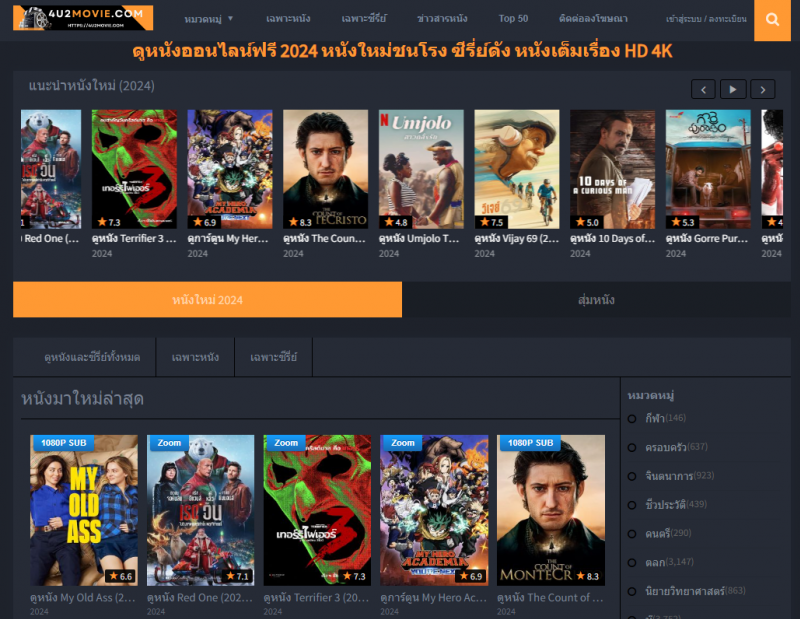800x619 pixels.
Task: Open the 4U2MOVIE.COM logo home link
Action: click(83, 18)
